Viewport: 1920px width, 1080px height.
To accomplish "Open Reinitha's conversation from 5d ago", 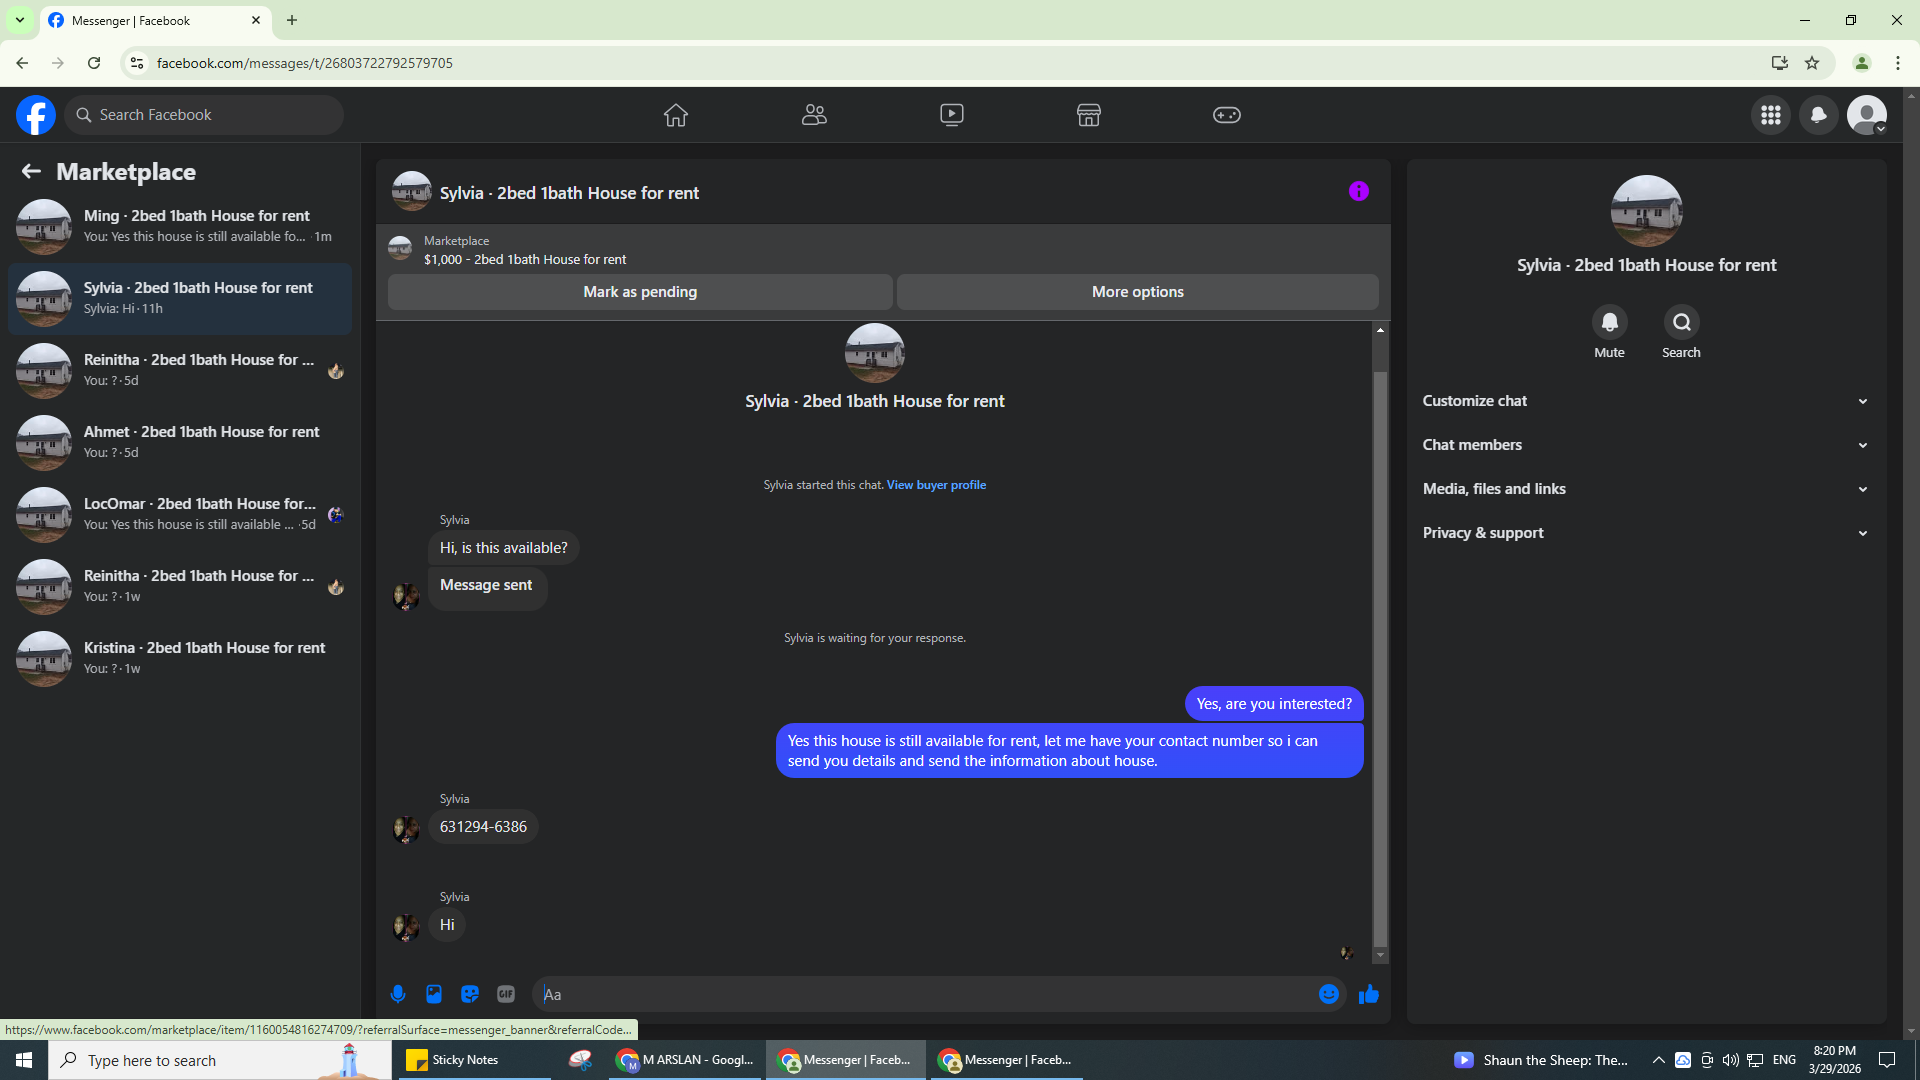I will pyautogui.click(x=180, y=371).
